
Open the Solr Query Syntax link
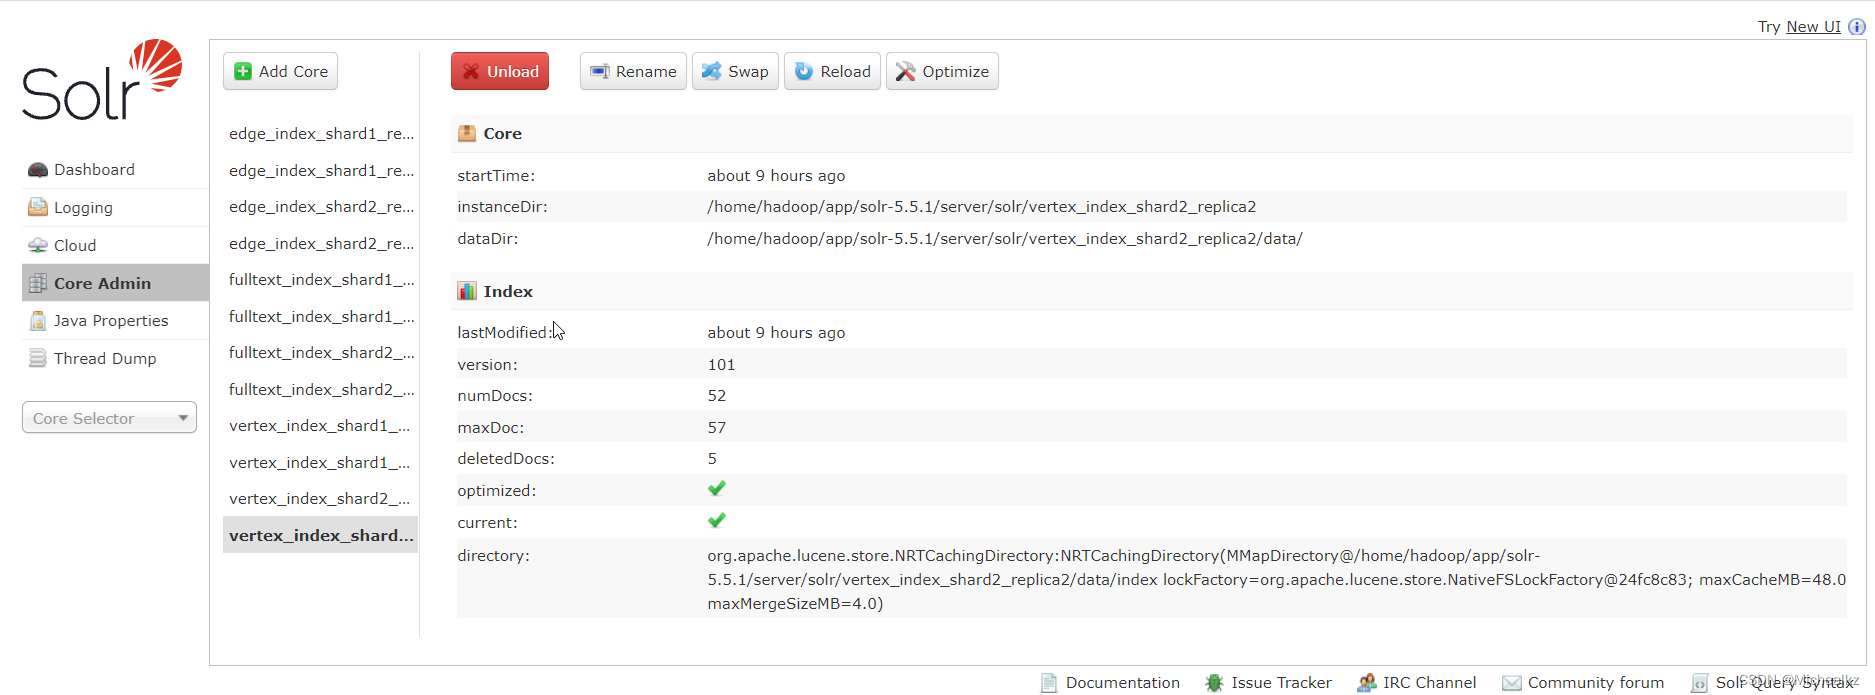click(x=1785, y=683)
